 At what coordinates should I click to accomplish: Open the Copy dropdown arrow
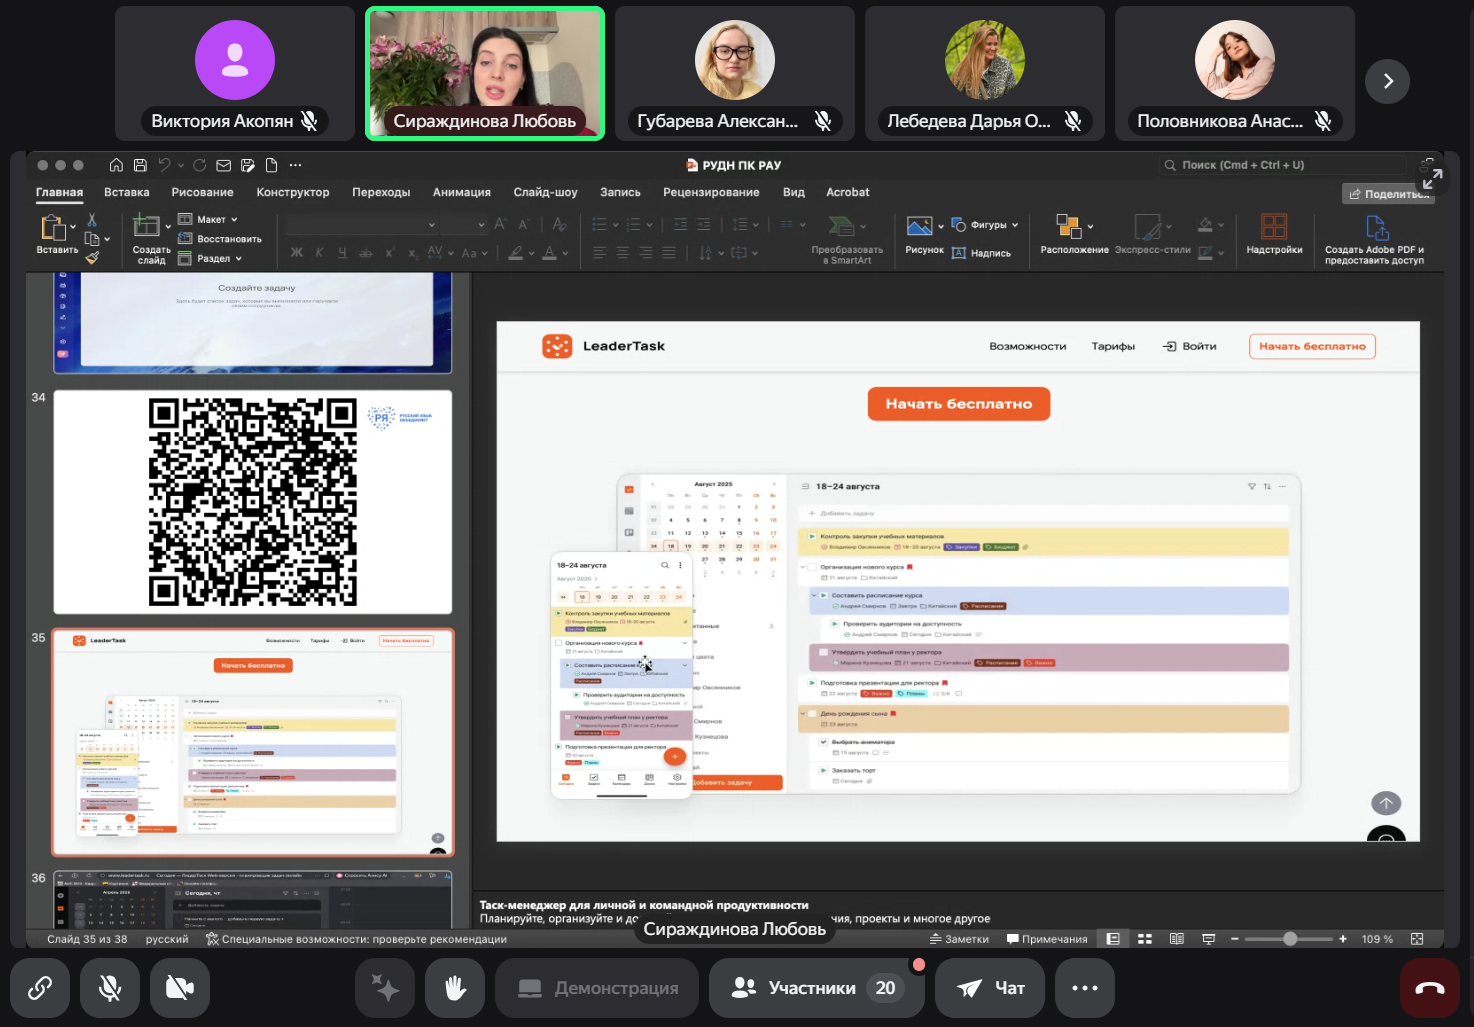tap(107, 239)
